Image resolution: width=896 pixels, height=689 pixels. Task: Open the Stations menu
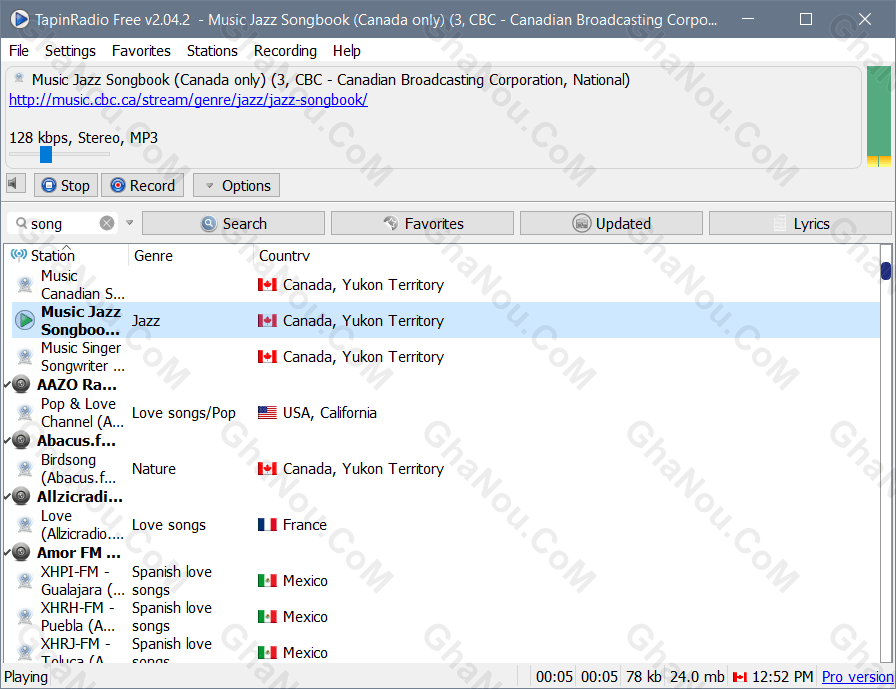212,51
